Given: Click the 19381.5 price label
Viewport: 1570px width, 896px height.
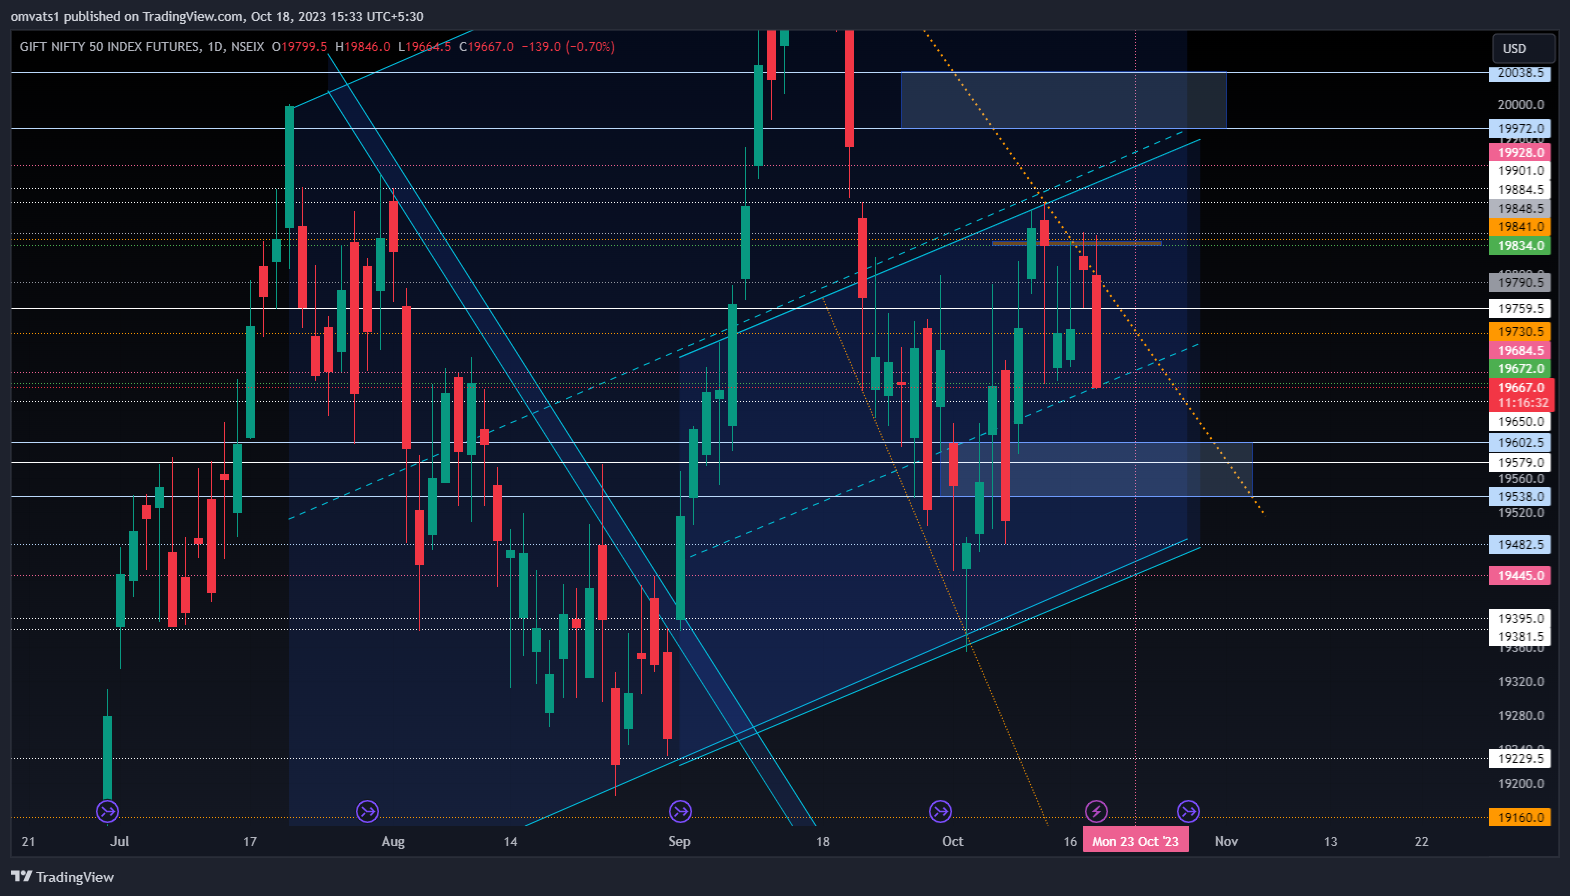Looking at the screenshot, I should coord(1520,636).
